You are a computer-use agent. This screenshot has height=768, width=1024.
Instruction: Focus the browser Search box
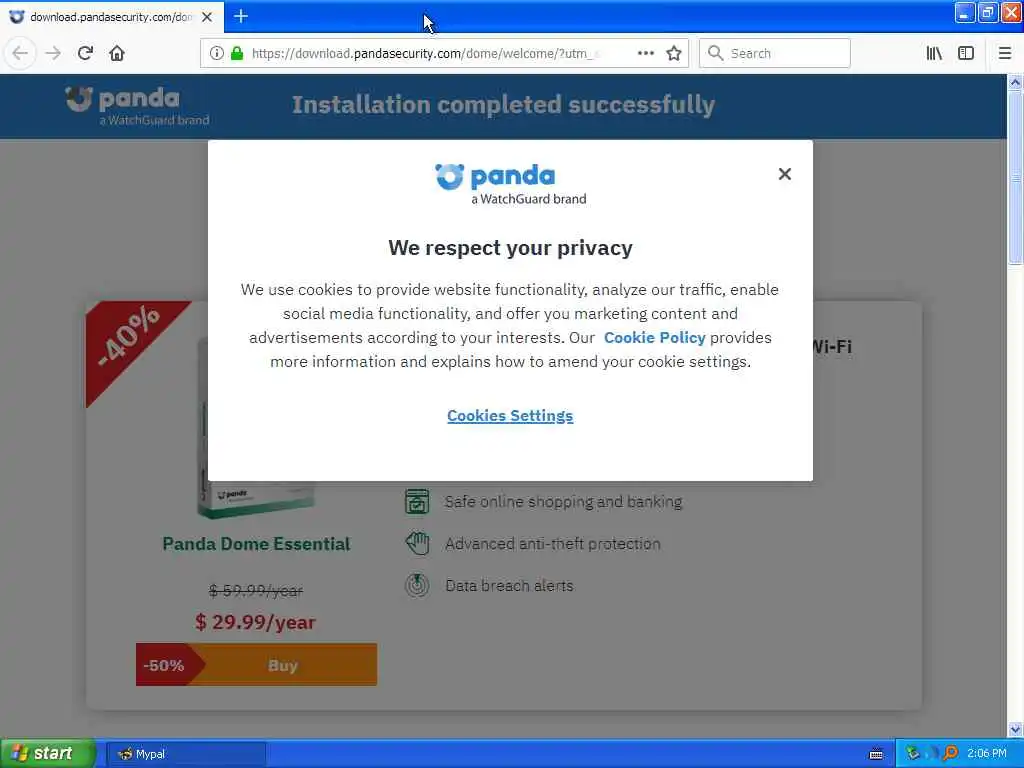coord(775,54)
